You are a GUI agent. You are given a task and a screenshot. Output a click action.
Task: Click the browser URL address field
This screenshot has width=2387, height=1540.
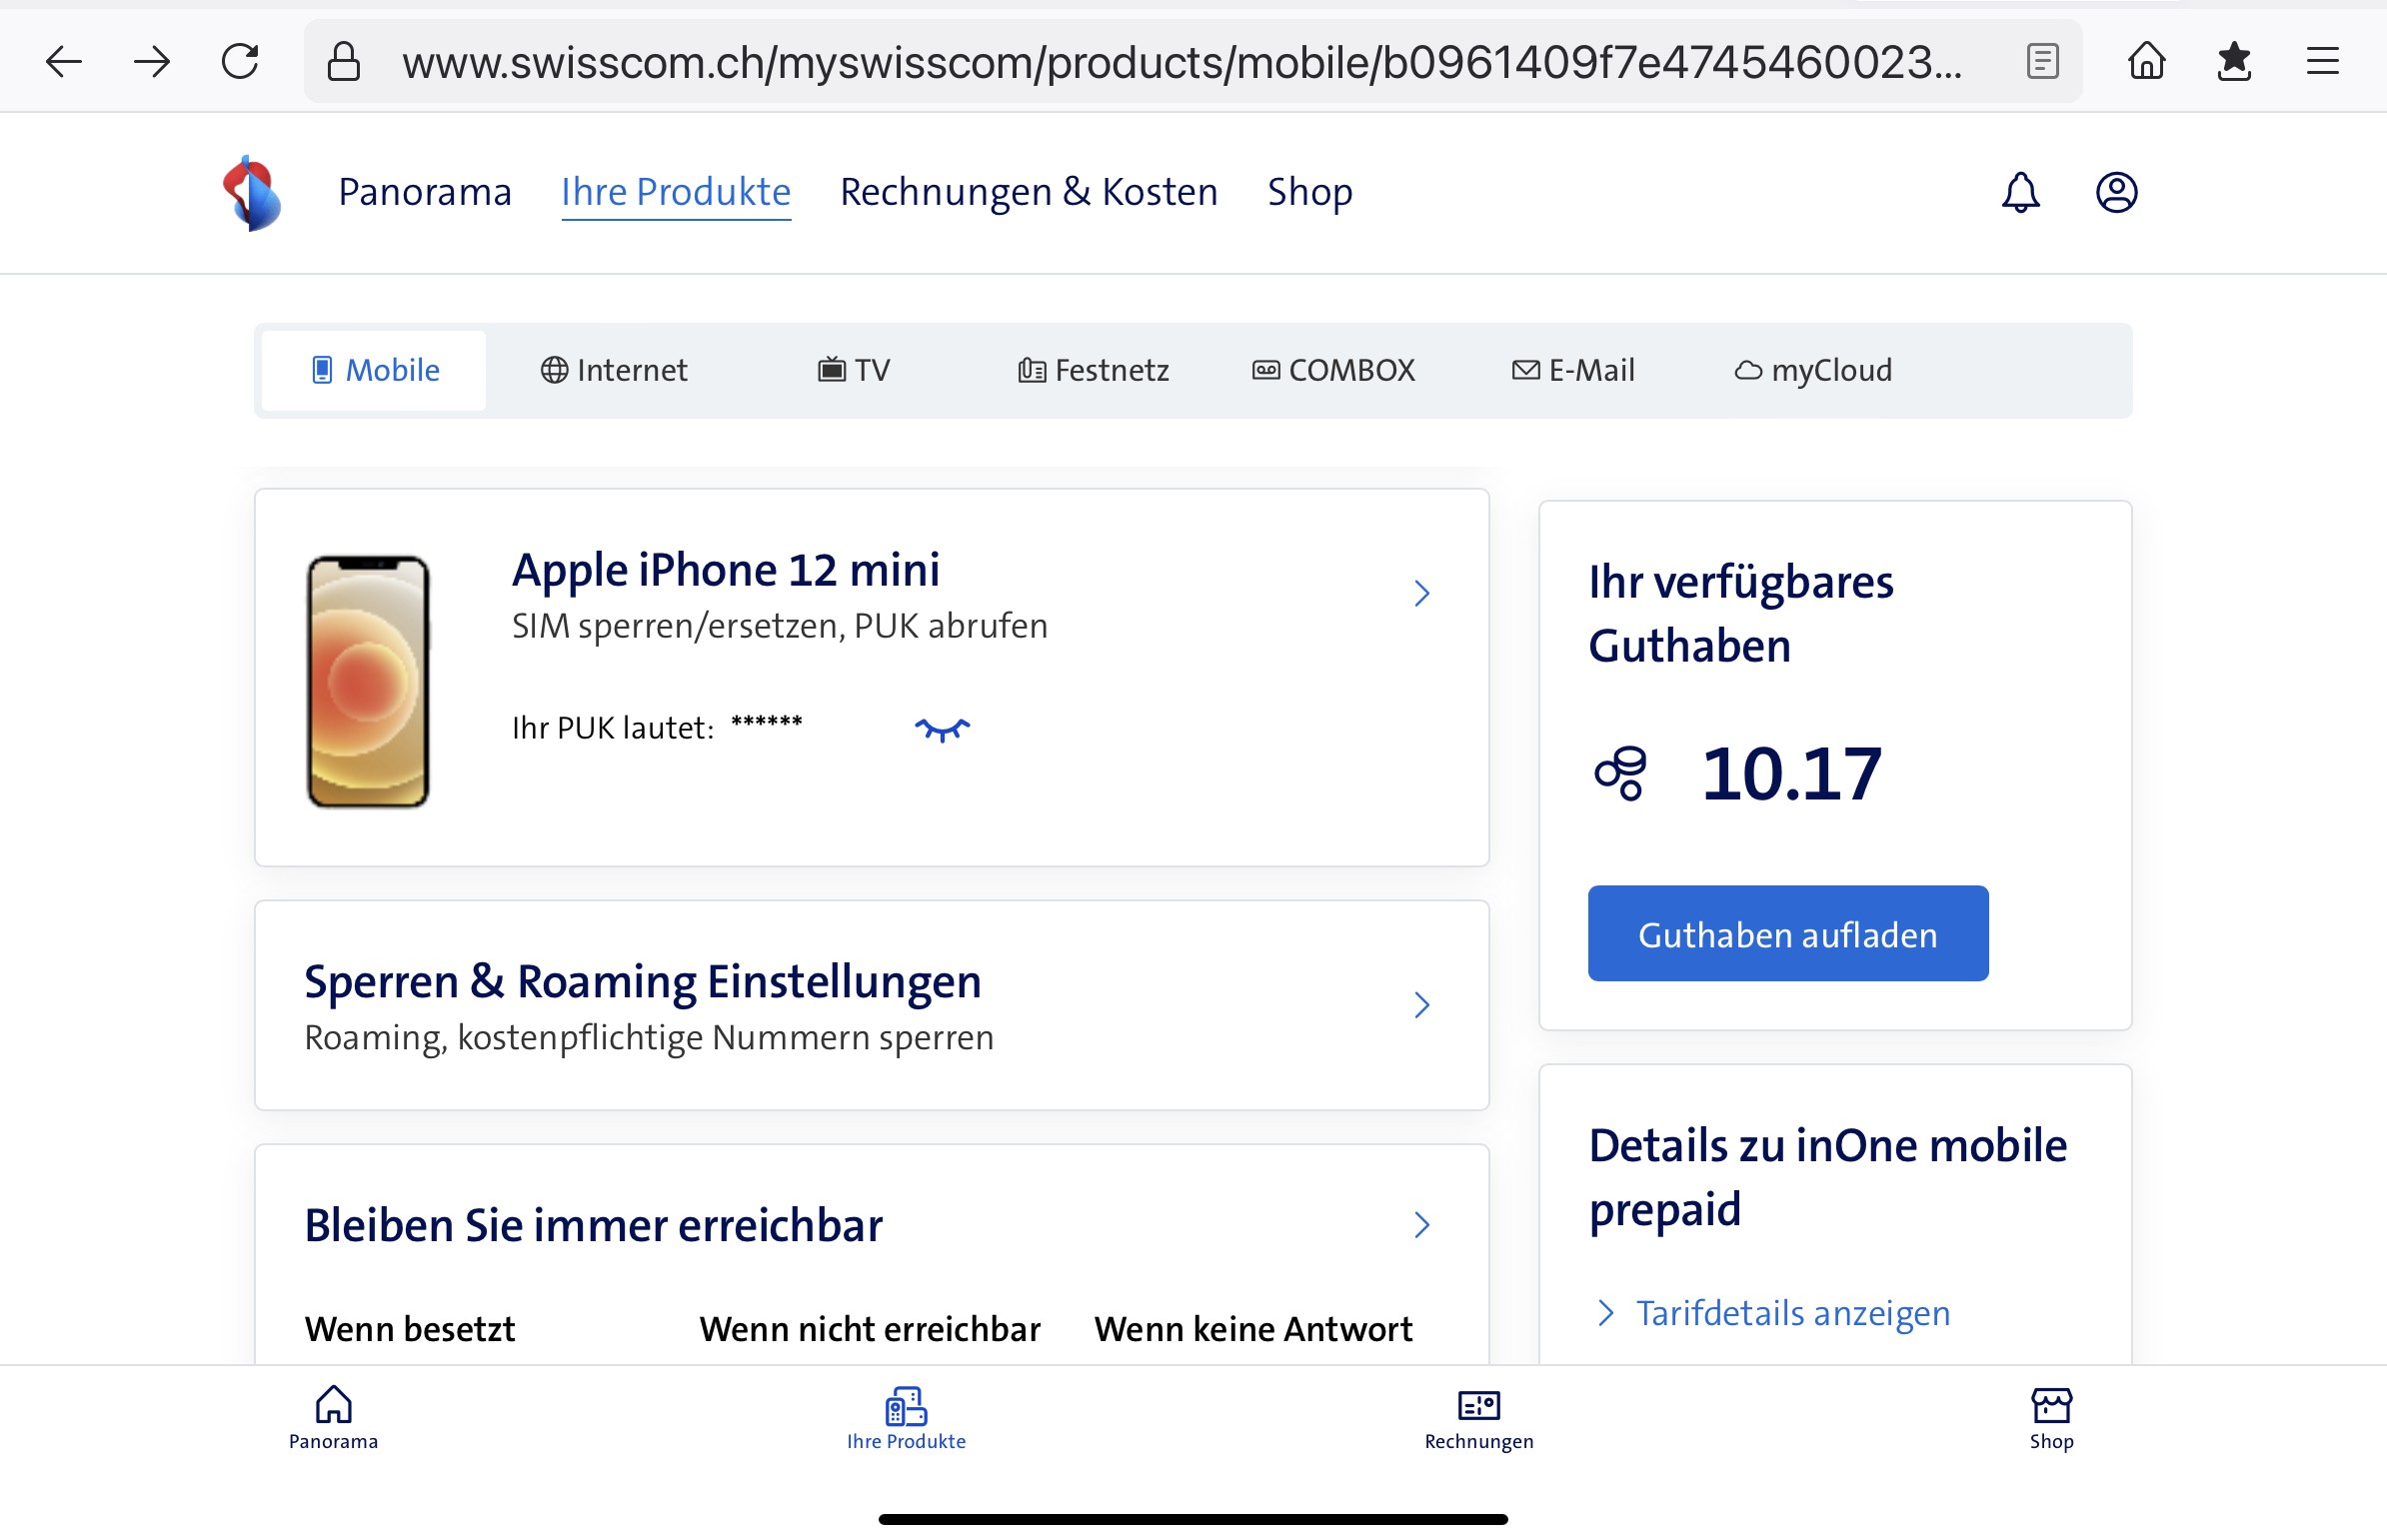(x=1180, y=62)
